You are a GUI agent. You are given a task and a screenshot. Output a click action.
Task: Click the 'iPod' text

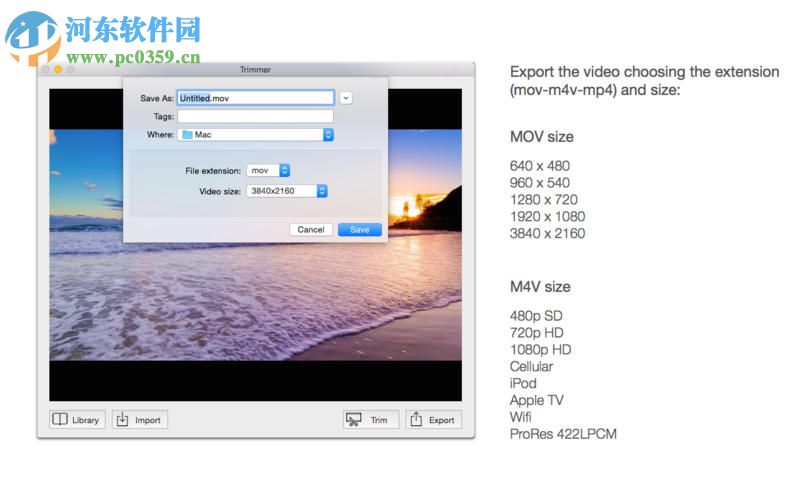(523, 383)
